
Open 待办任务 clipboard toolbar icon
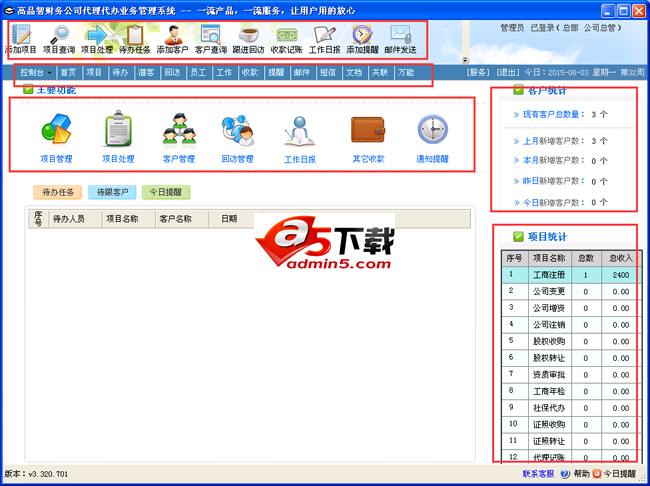click(x=135, y=35)
